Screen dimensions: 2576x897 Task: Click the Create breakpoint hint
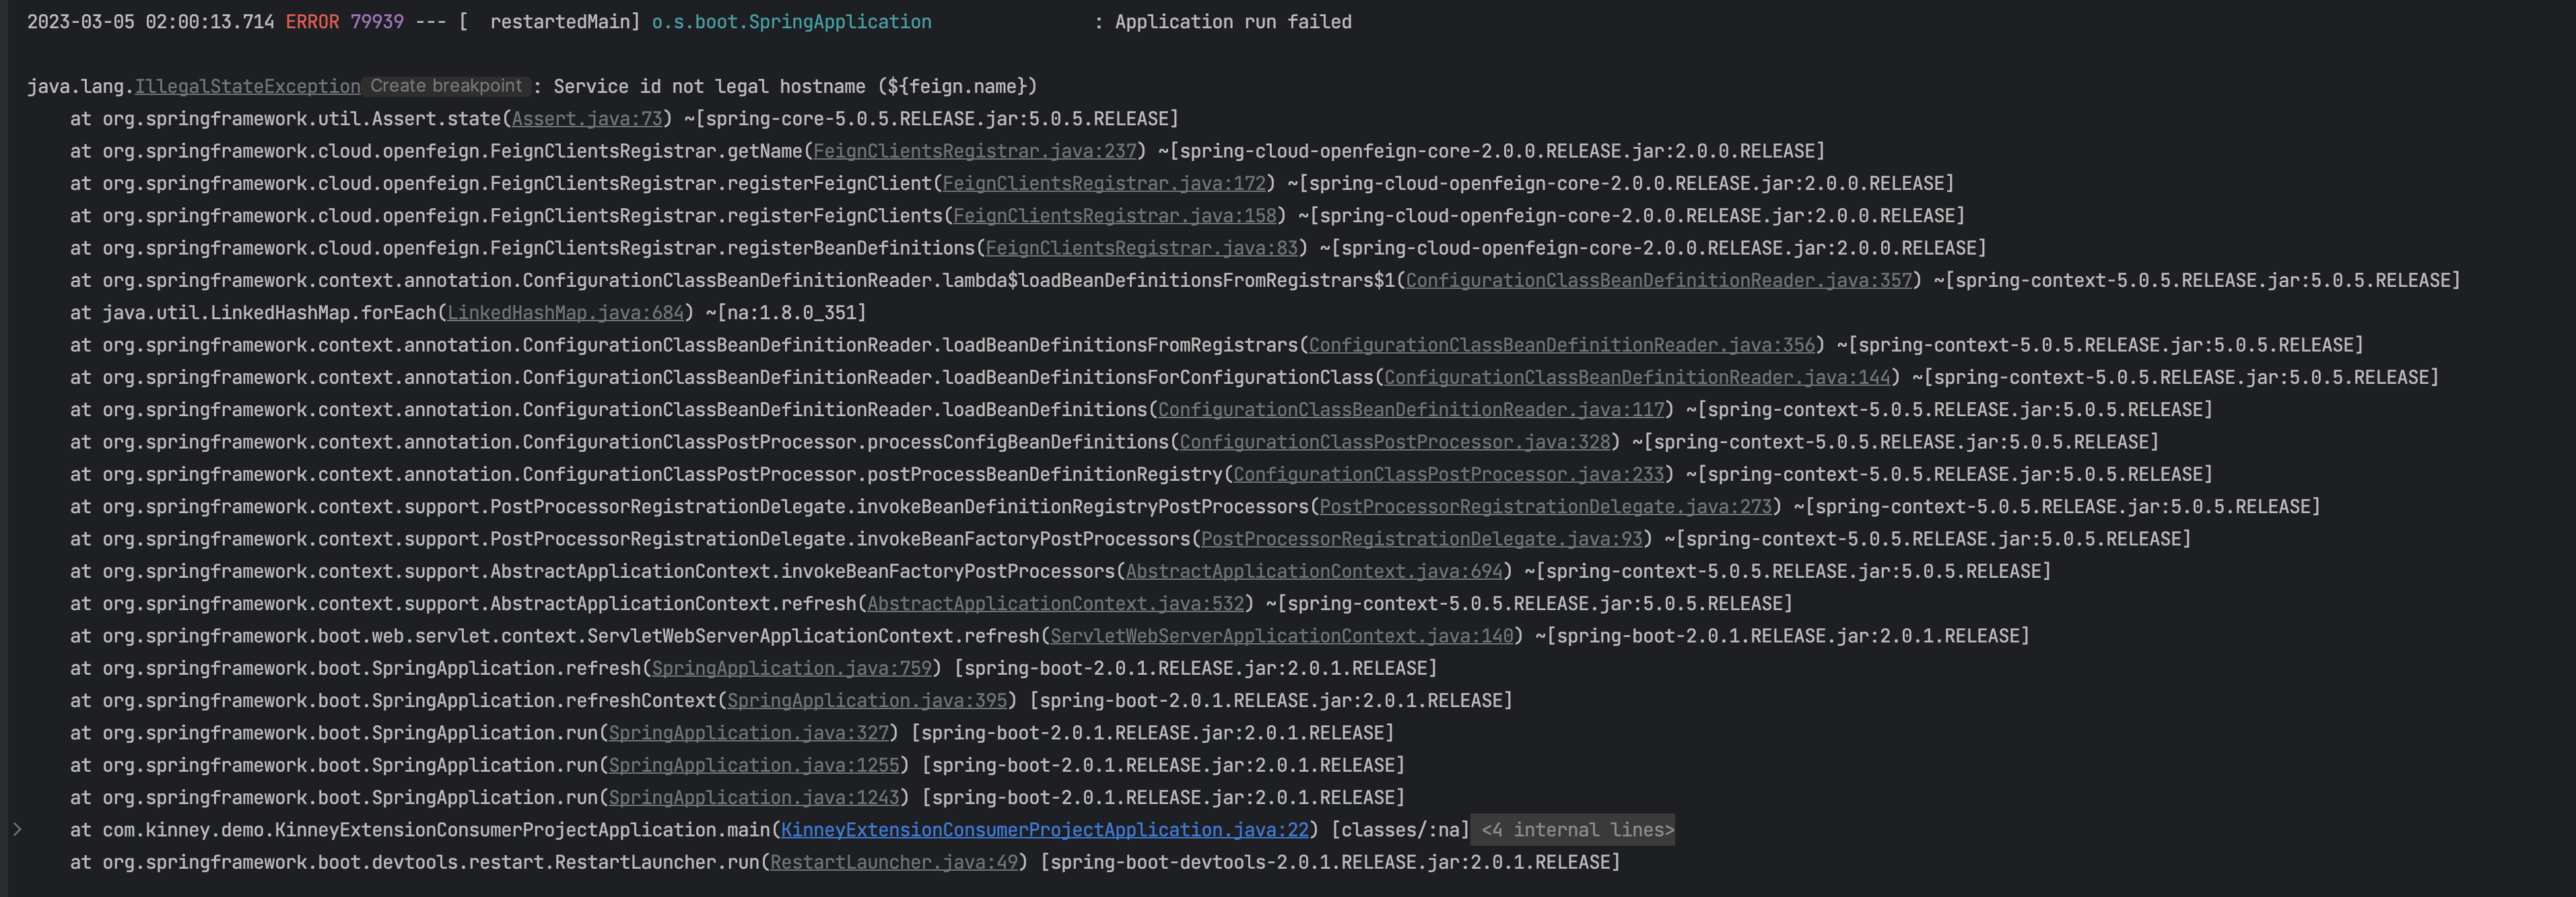(446, 86)
